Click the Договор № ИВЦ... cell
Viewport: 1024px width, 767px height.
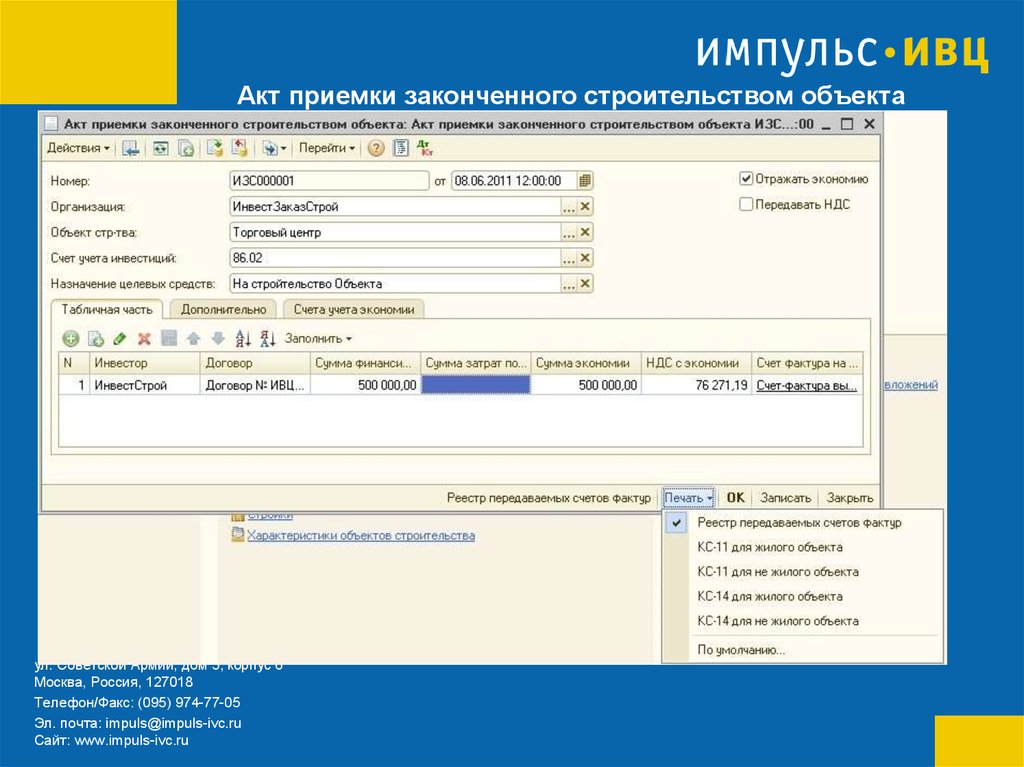point(255,385)
